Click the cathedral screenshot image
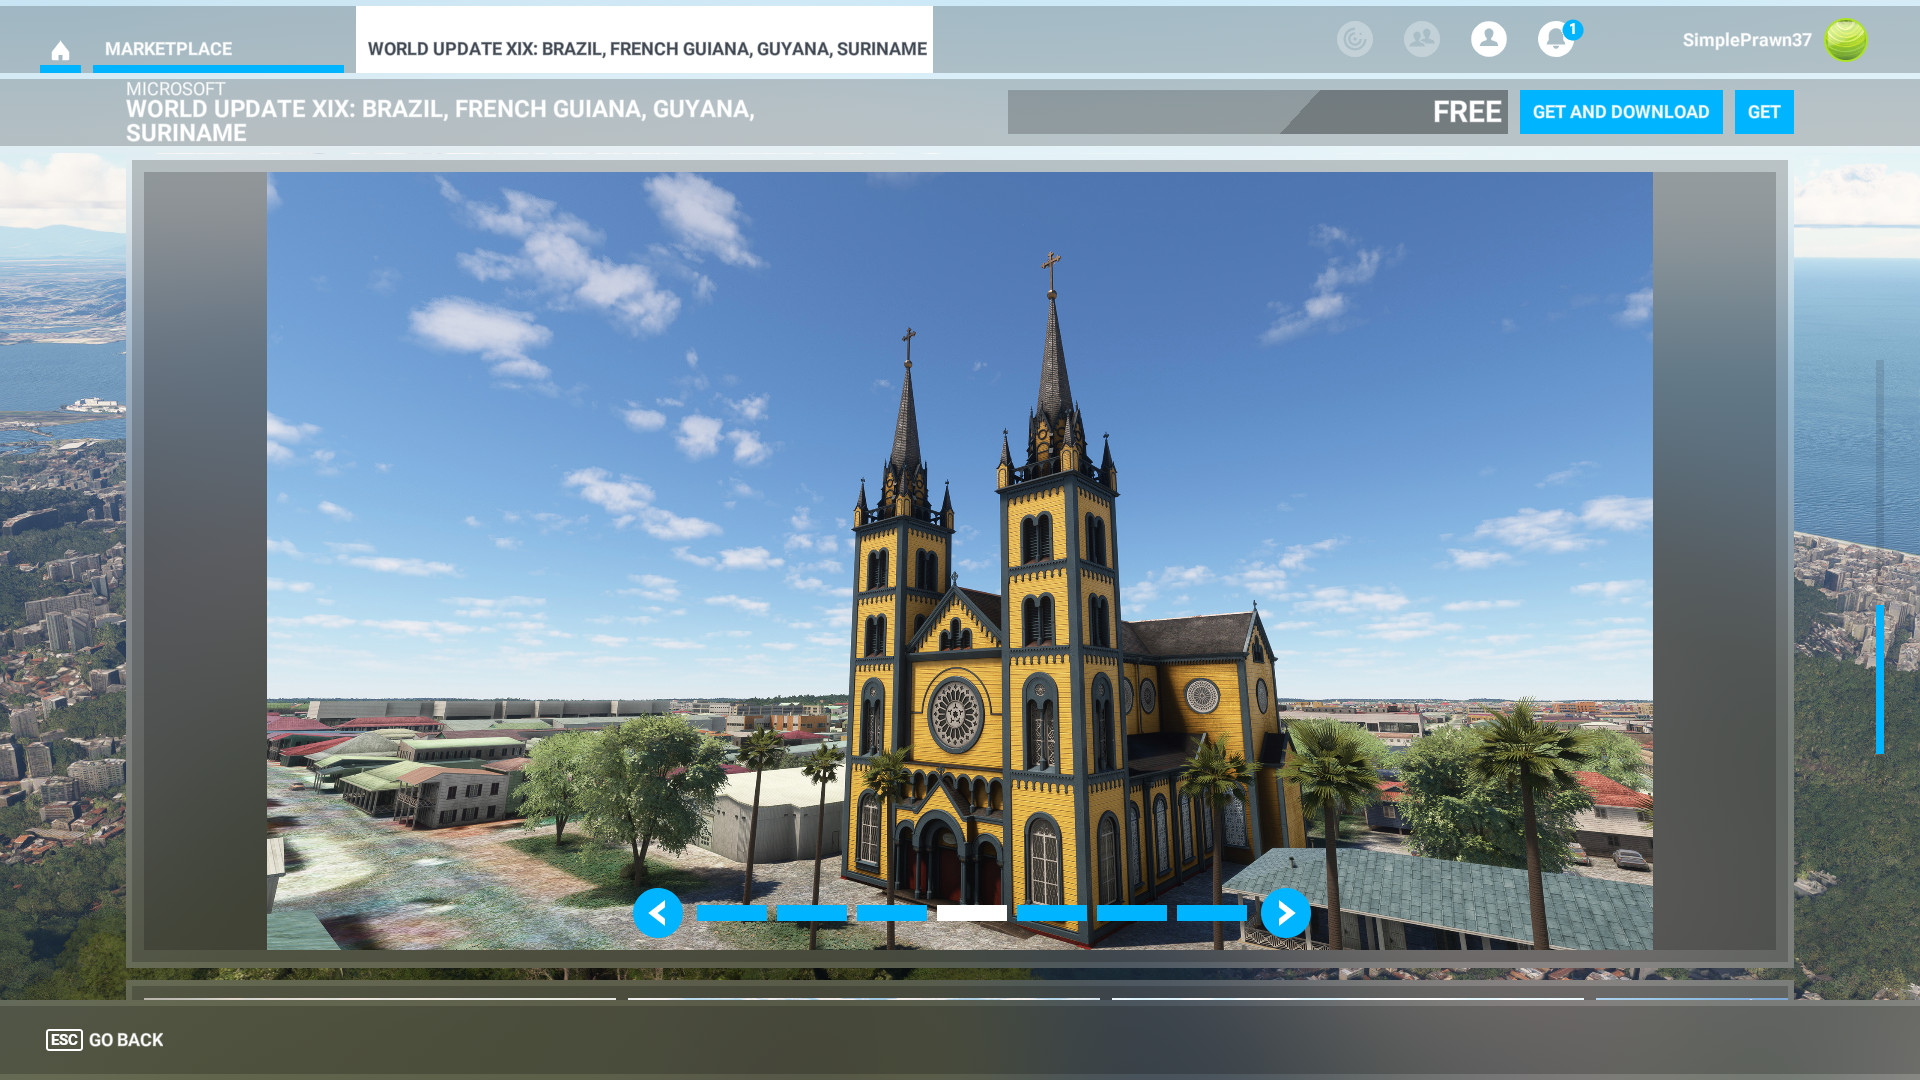 tap(960, 560)
